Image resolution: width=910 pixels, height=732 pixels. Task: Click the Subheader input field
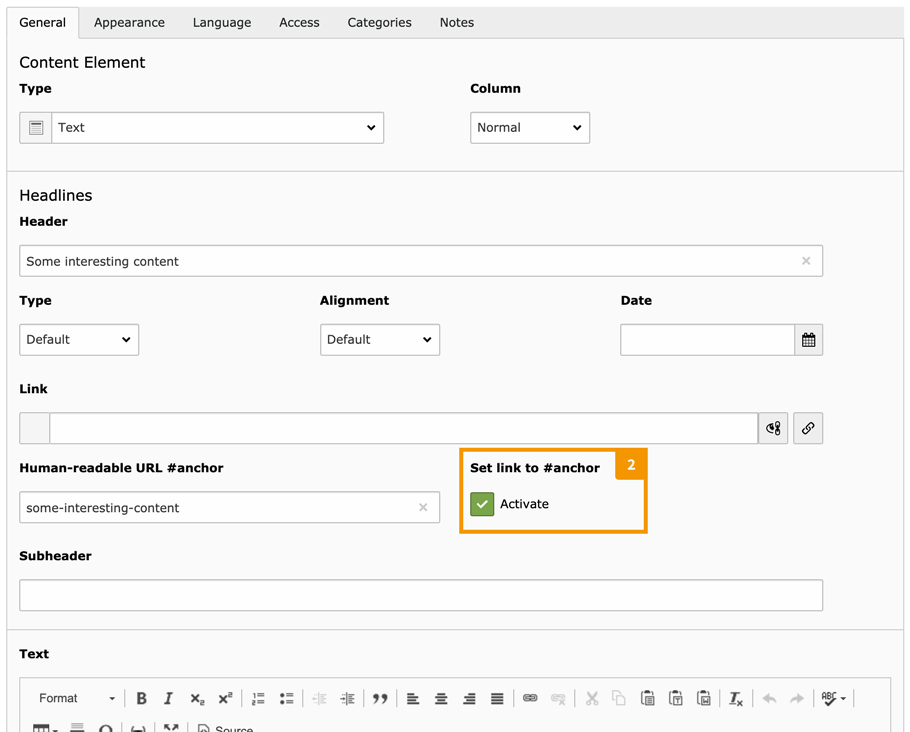[x=421, y=595]
